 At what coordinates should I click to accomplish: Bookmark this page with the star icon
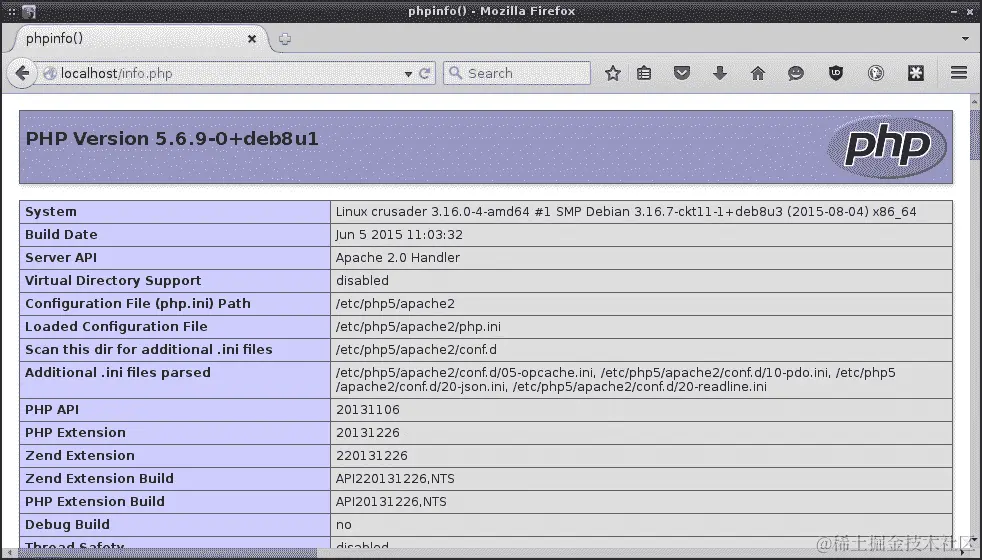pos(613,73)
